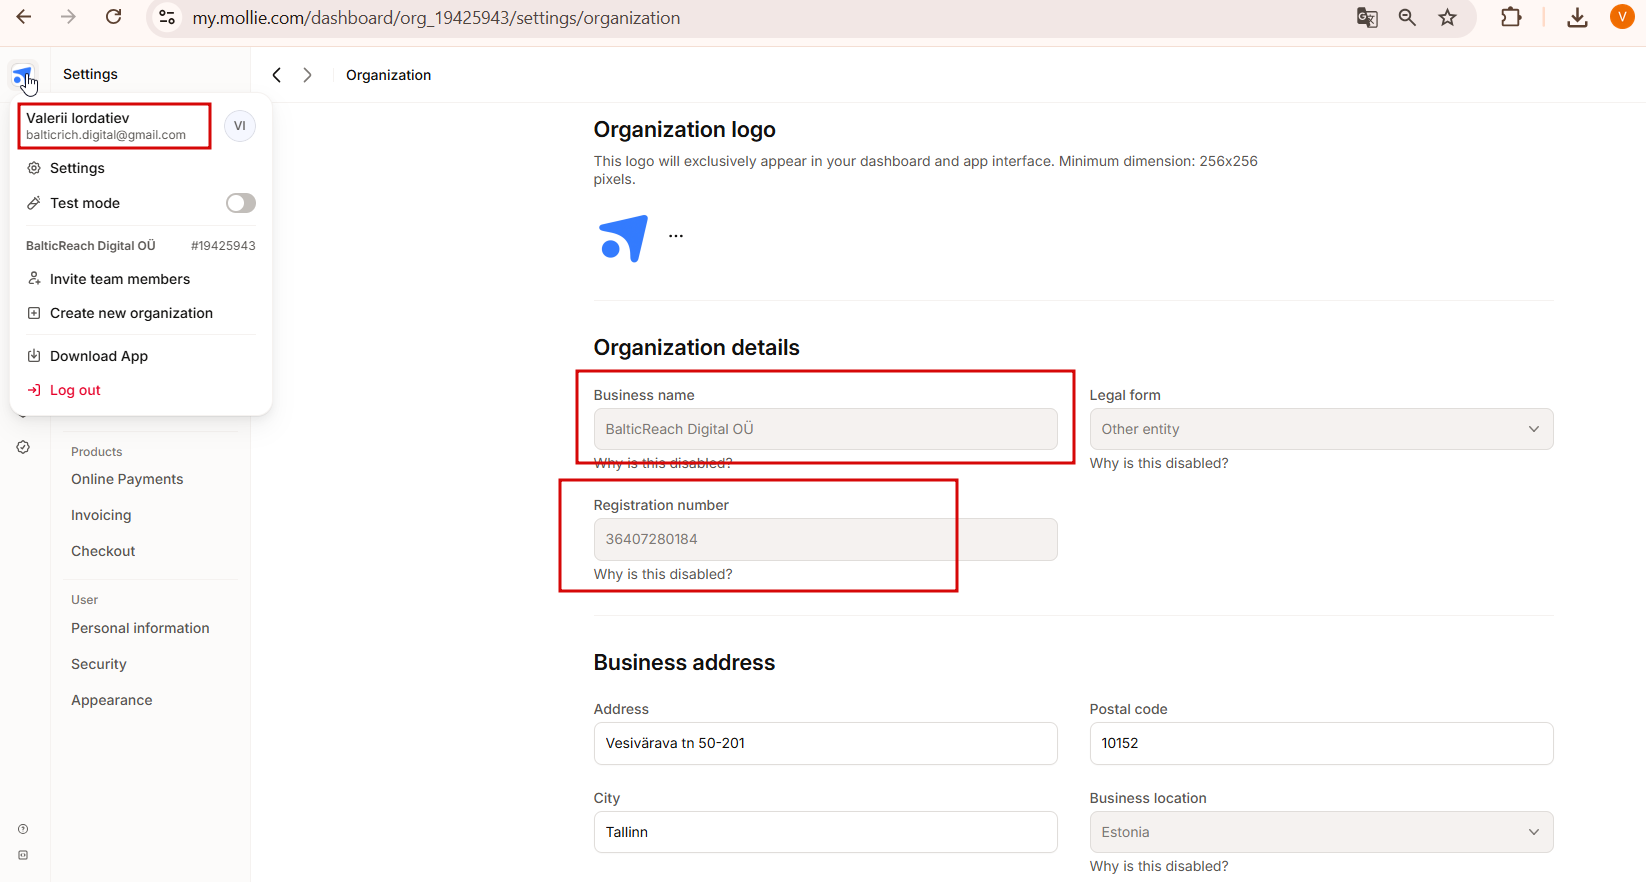The height and width of the screenshot is (882, 1646).
Task: Click the VI user avatar badge
Action: 240,126
